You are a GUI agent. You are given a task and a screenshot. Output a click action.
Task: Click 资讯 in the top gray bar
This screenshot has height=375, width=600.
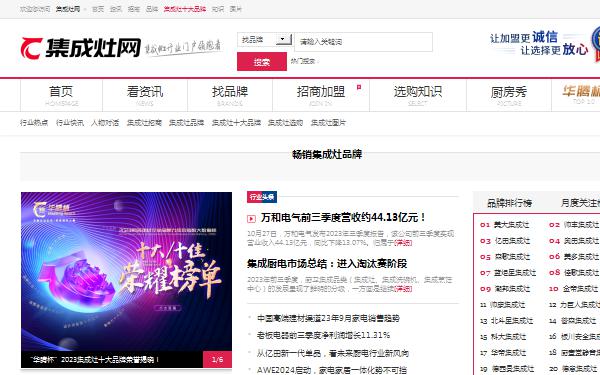click(116, 9)
